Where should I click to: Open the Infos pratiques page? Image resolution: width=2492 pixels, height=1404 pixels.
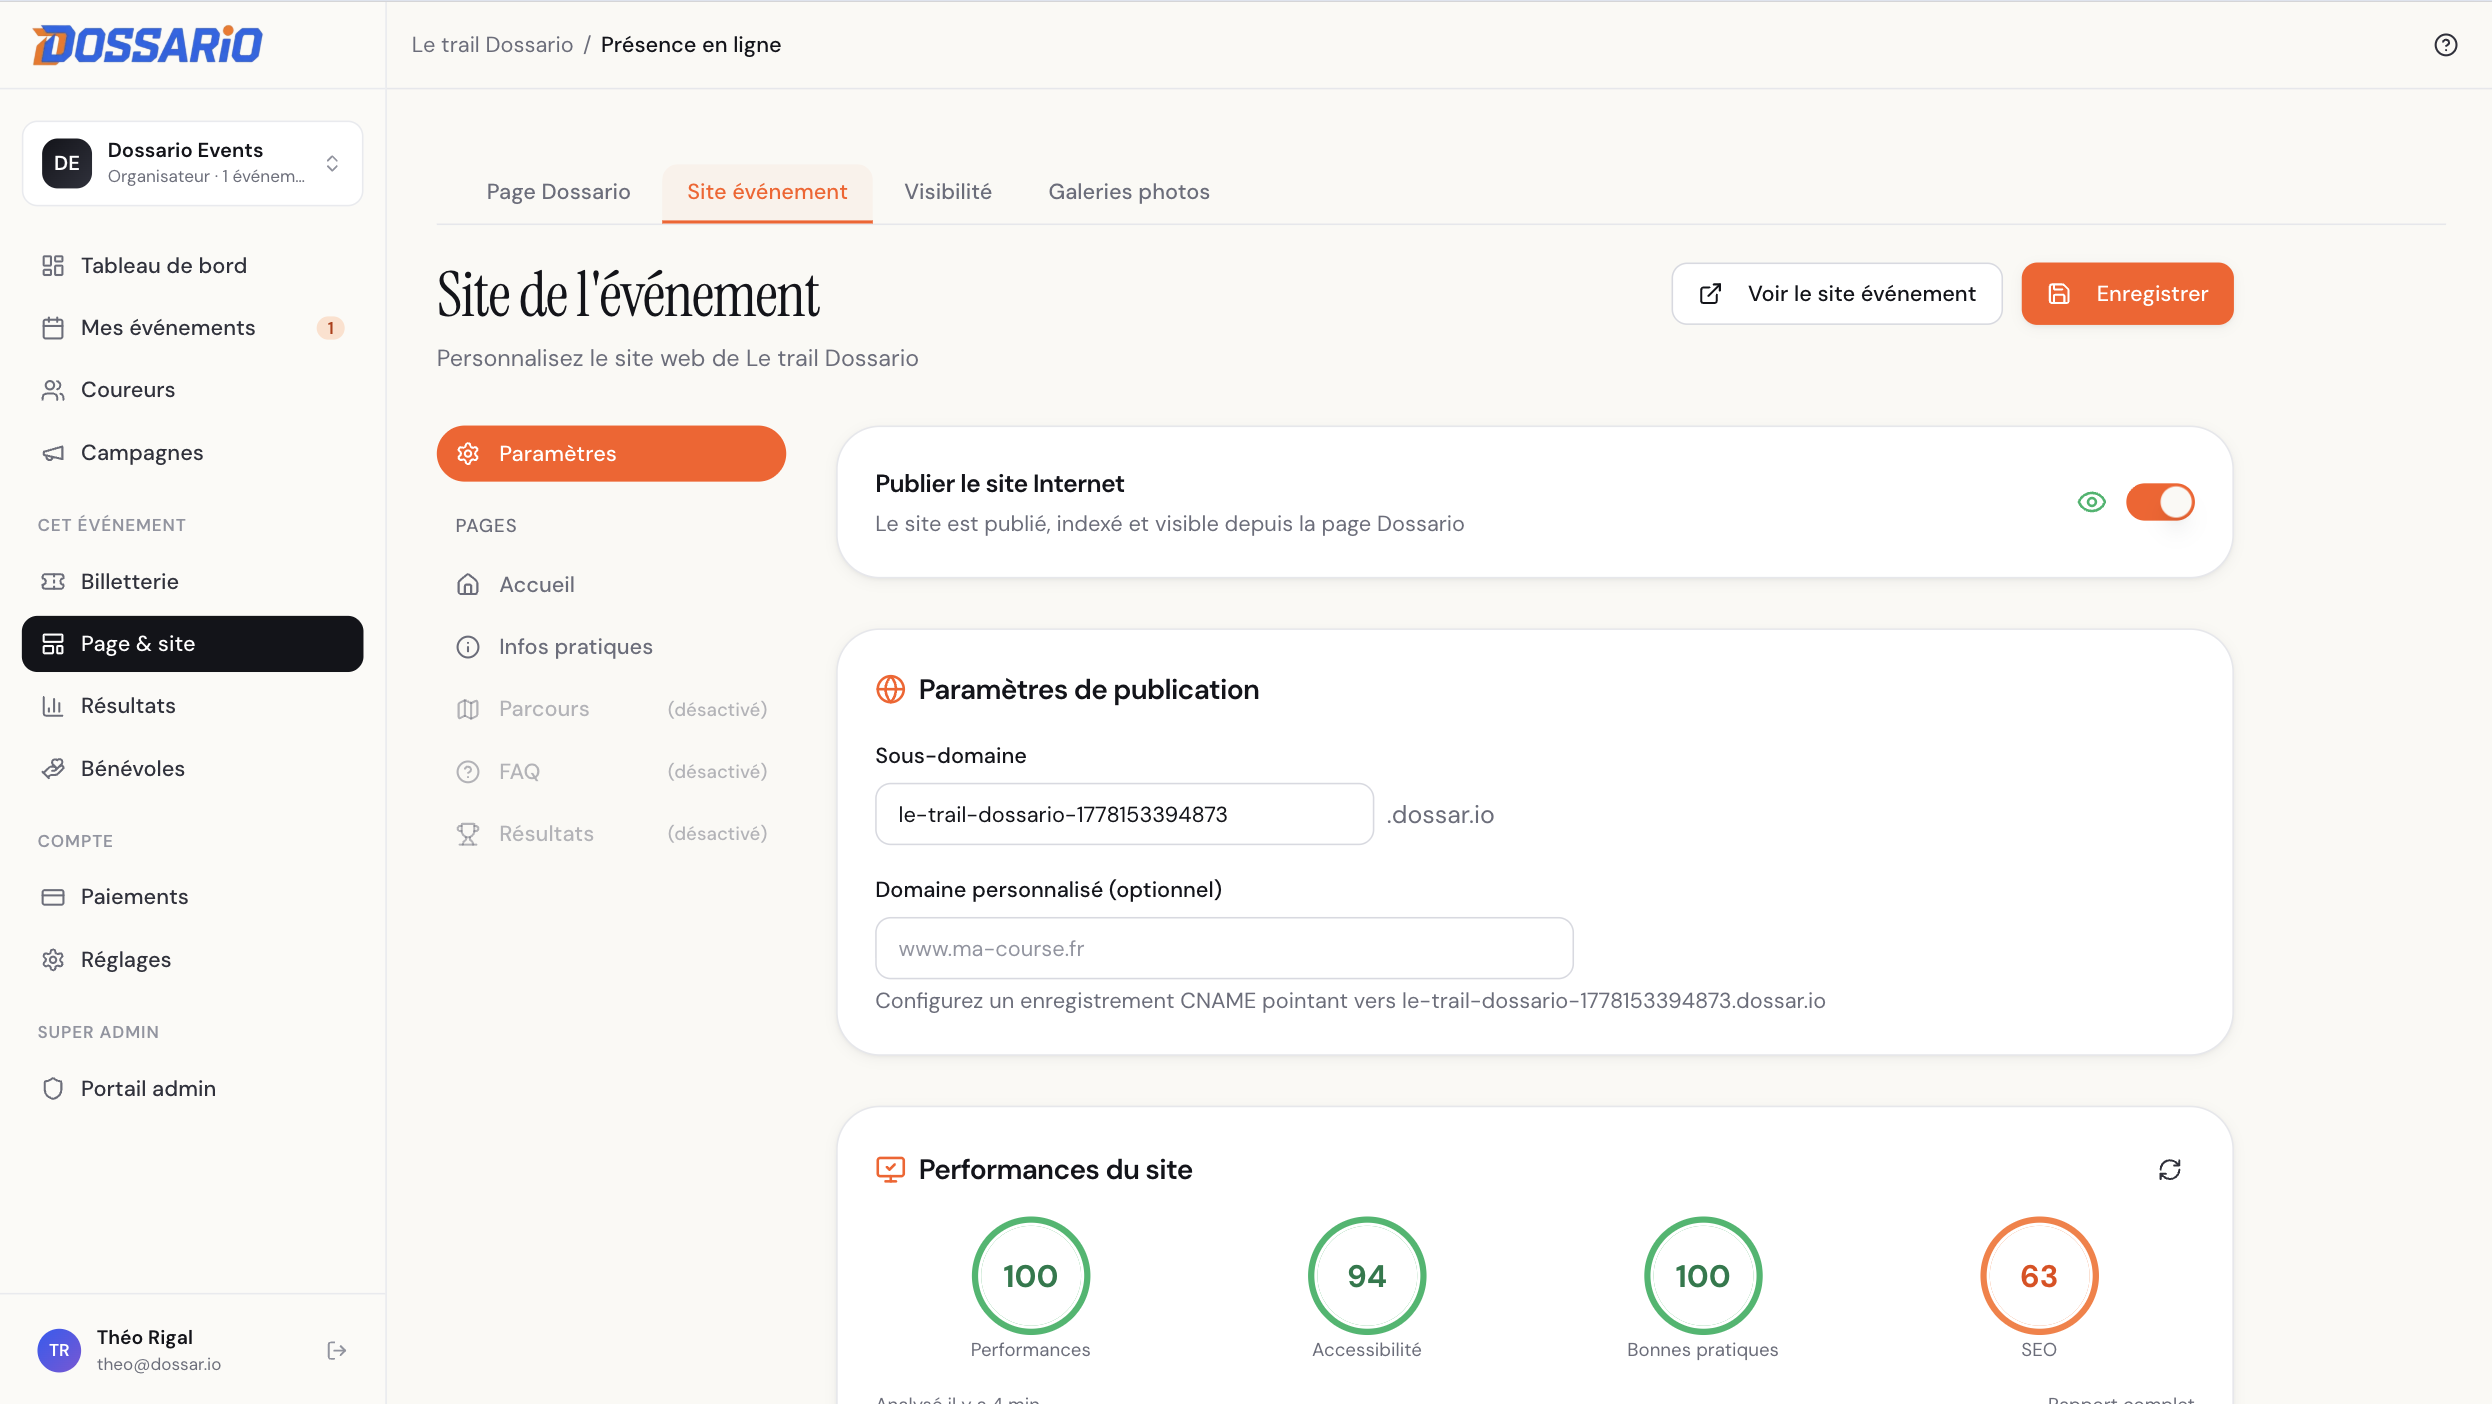click(x=611, y=647)
